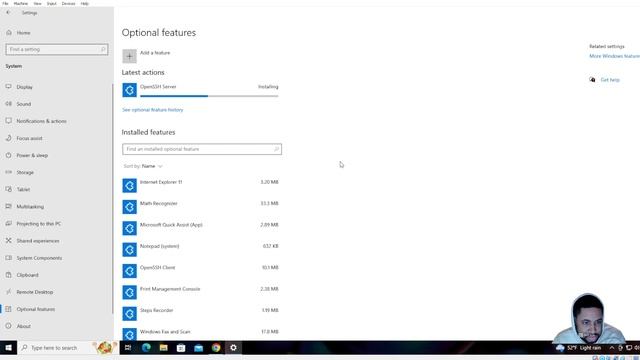
Task: Click the Notepad (system) name text
Action: point(160,246)
